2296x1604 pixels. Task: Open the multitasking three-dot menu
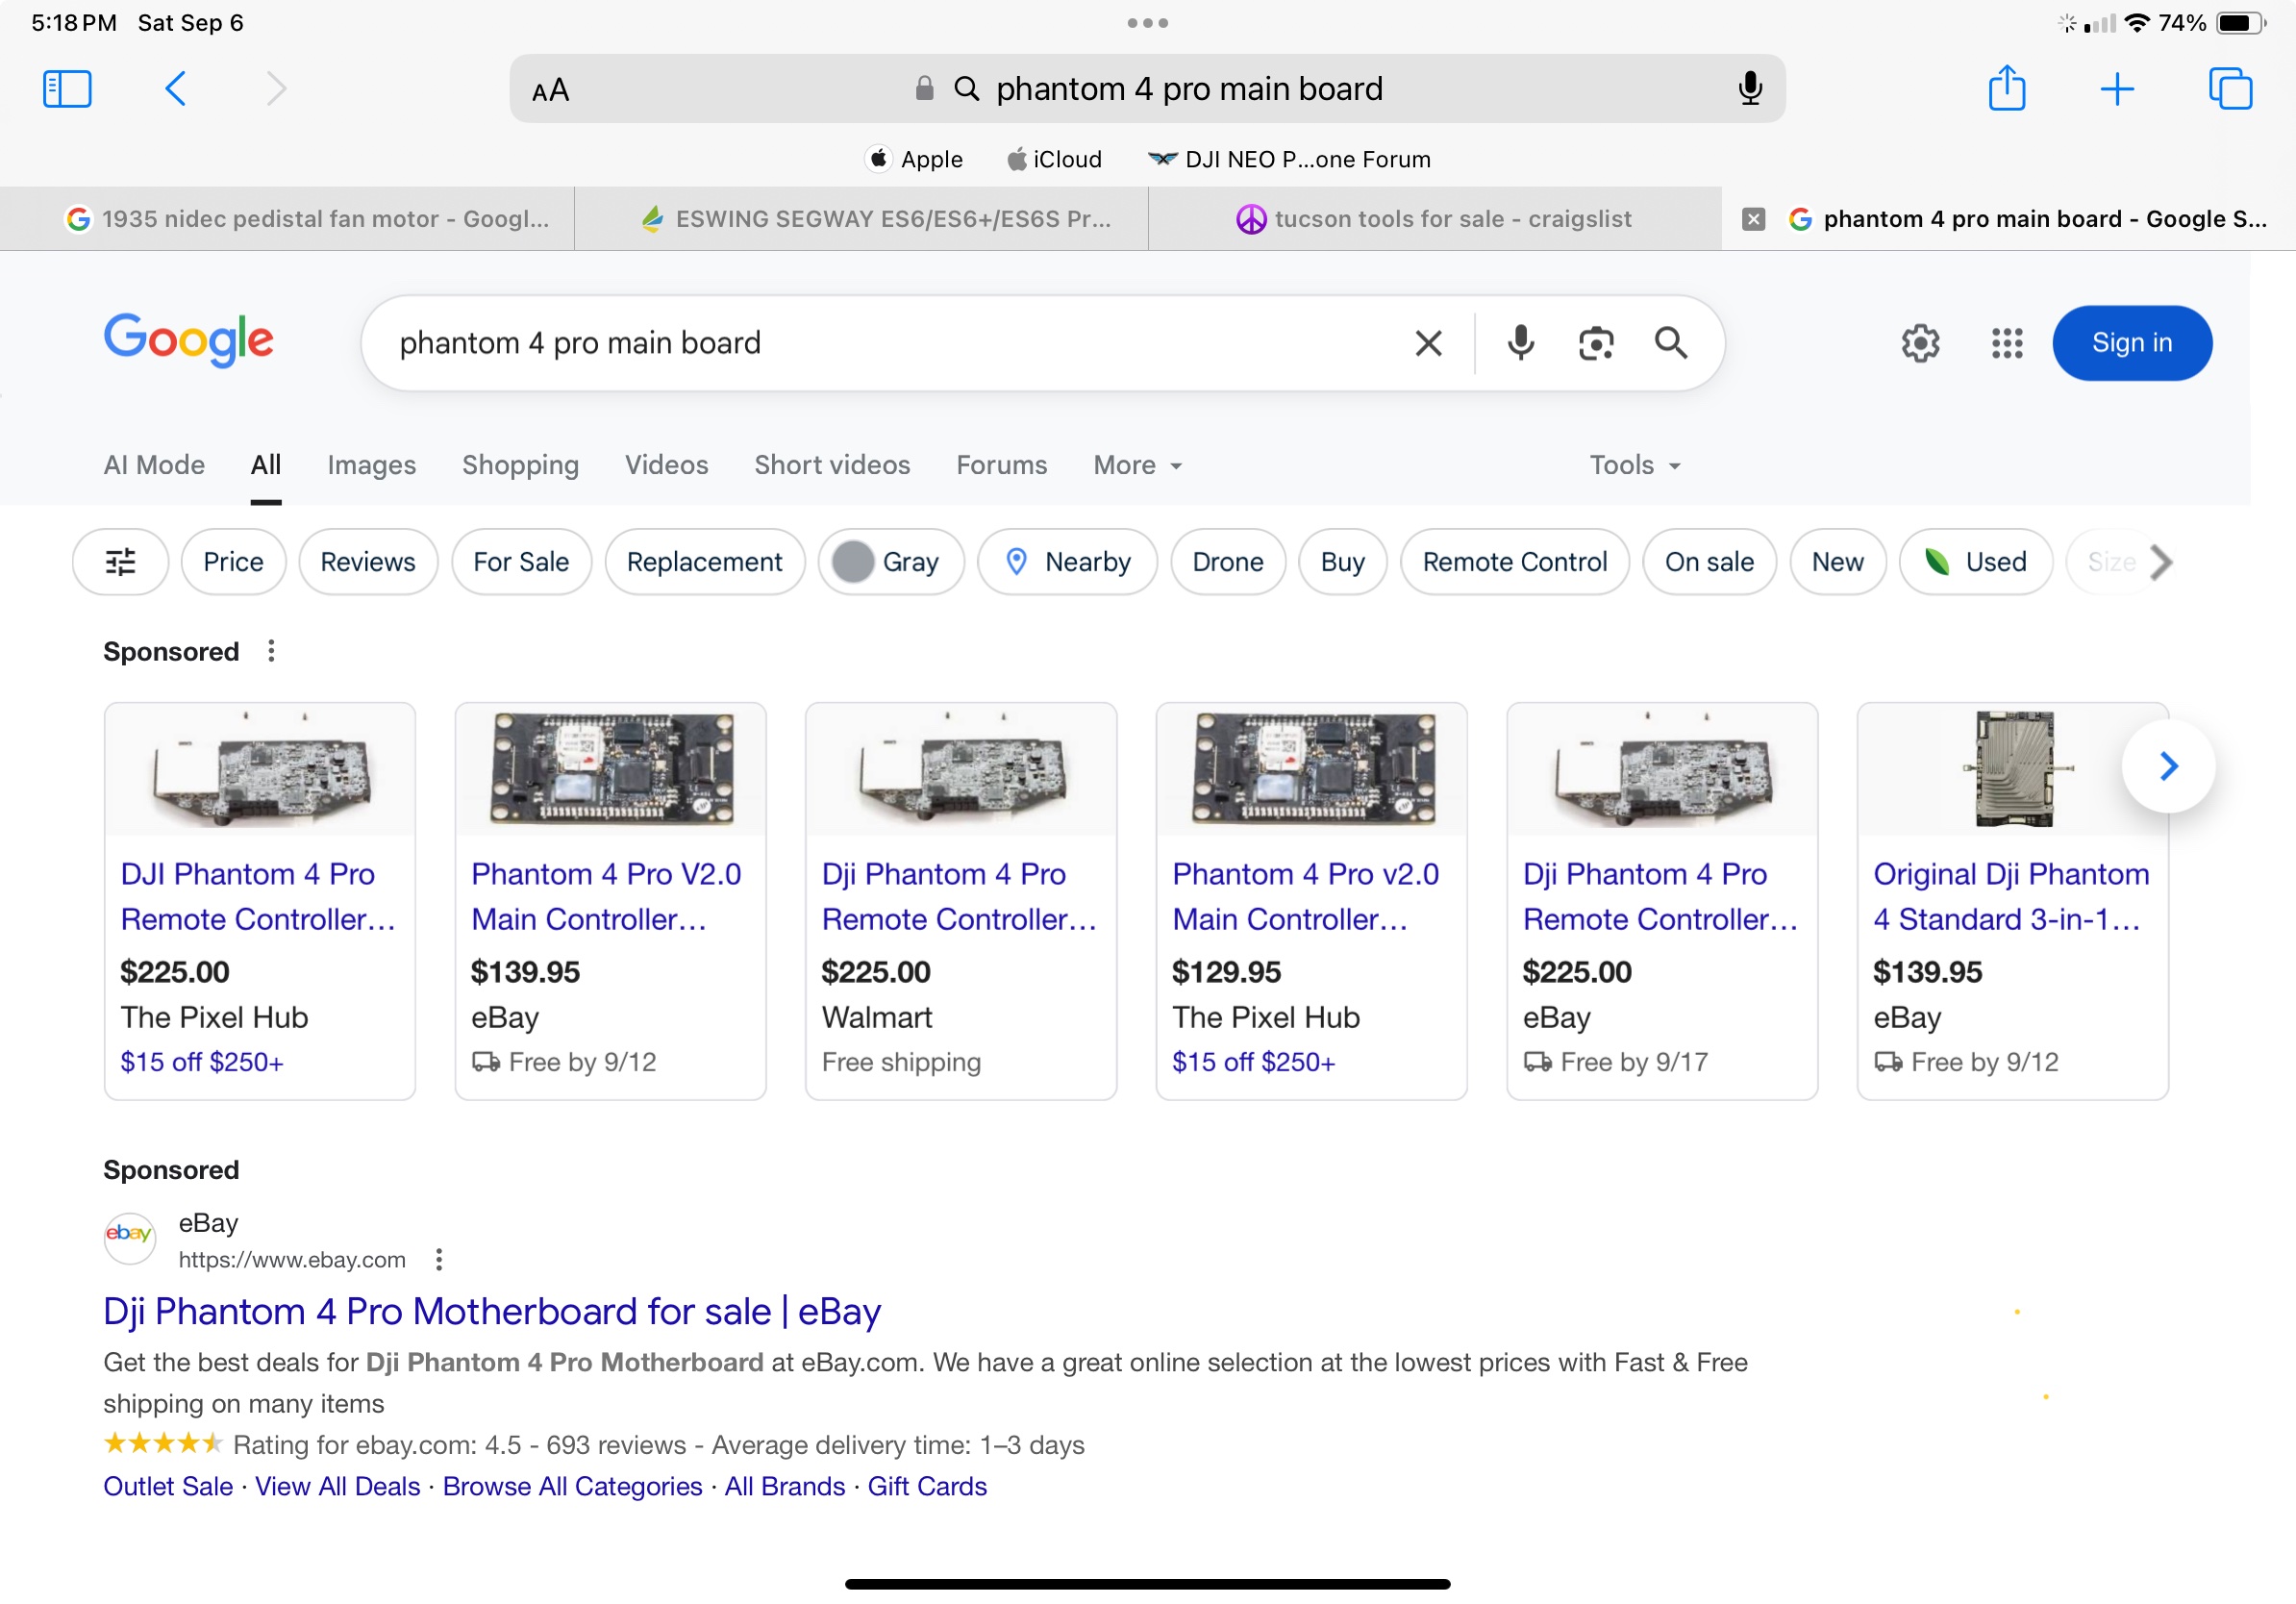(1147, 23)
